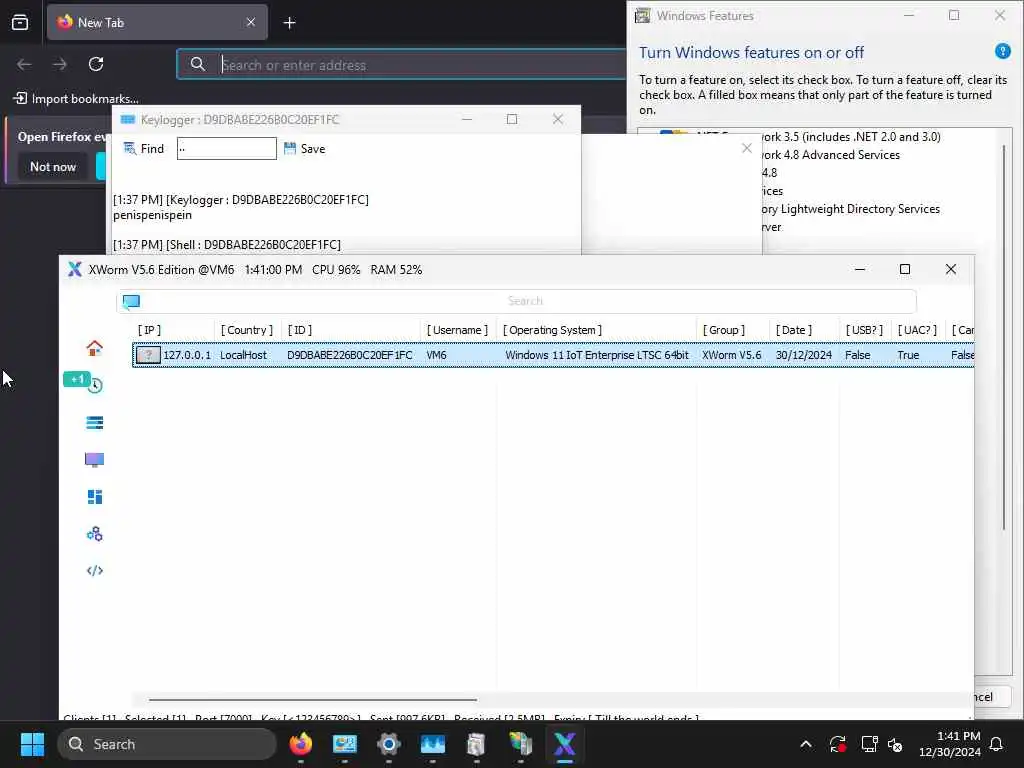Click the flag thumbnail in the 127.0.0.1 row

click(x=148, y=355)
